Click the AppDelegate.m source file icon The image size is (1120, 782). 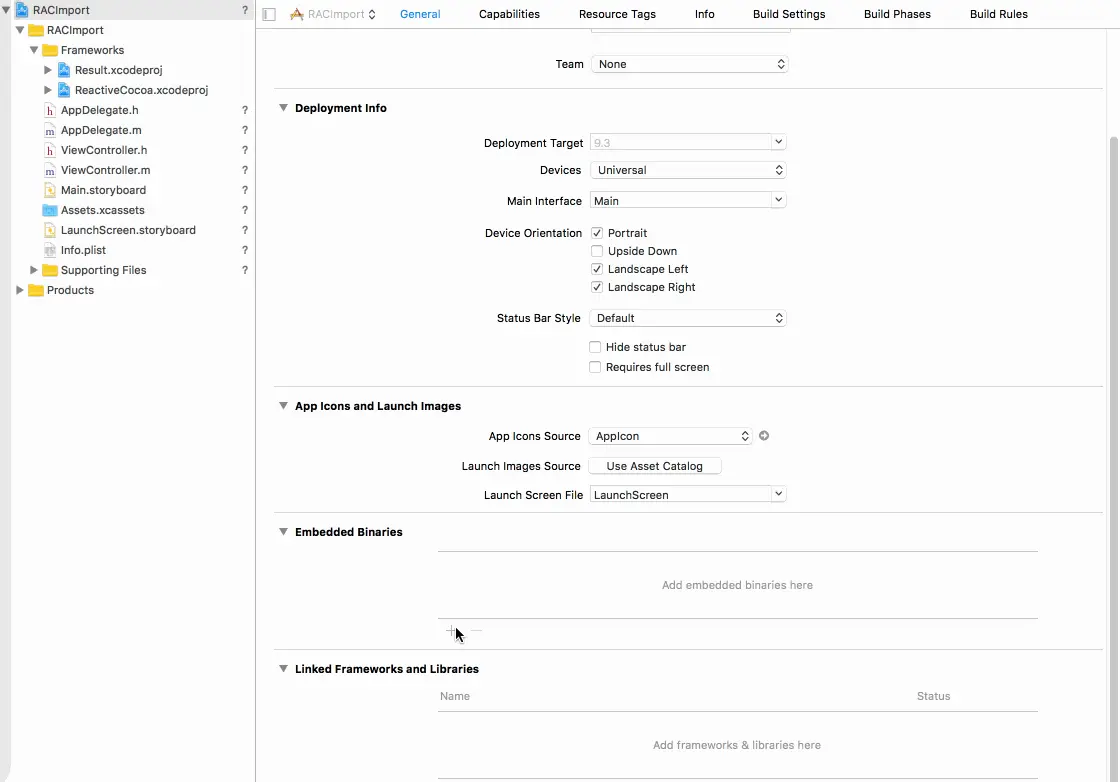pyautogui.click(x=50, y=130)
